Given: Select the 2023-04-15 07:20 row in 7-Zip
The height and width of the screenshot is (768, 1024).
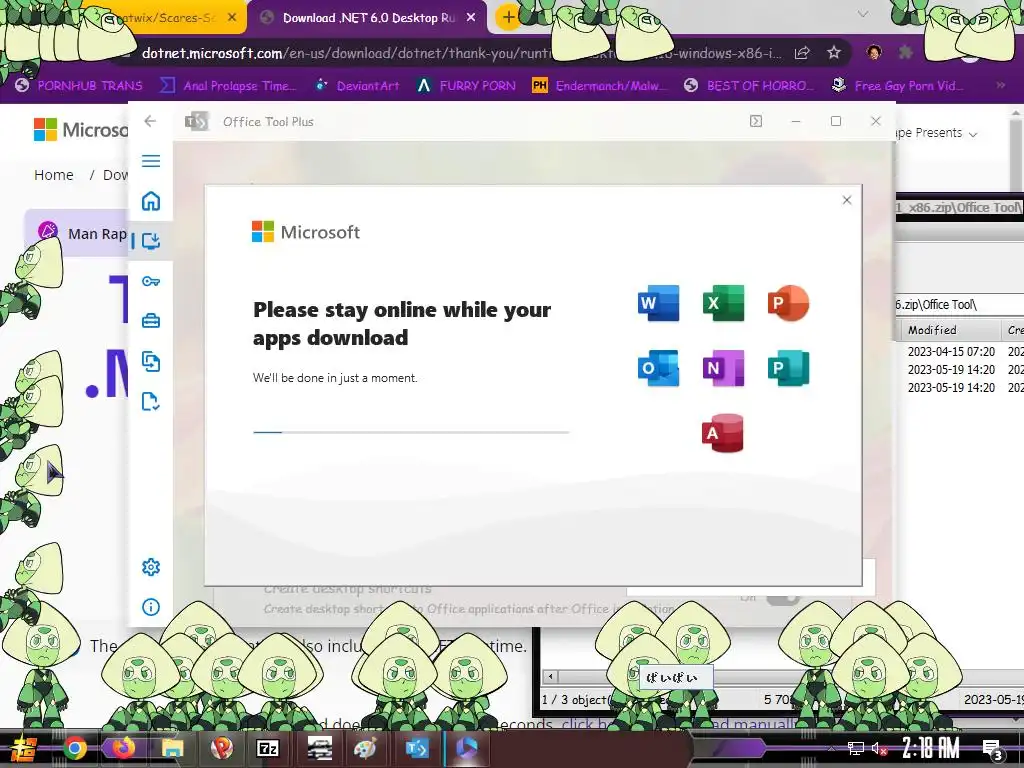Looking at the screenshot, I should pos(959,351).
